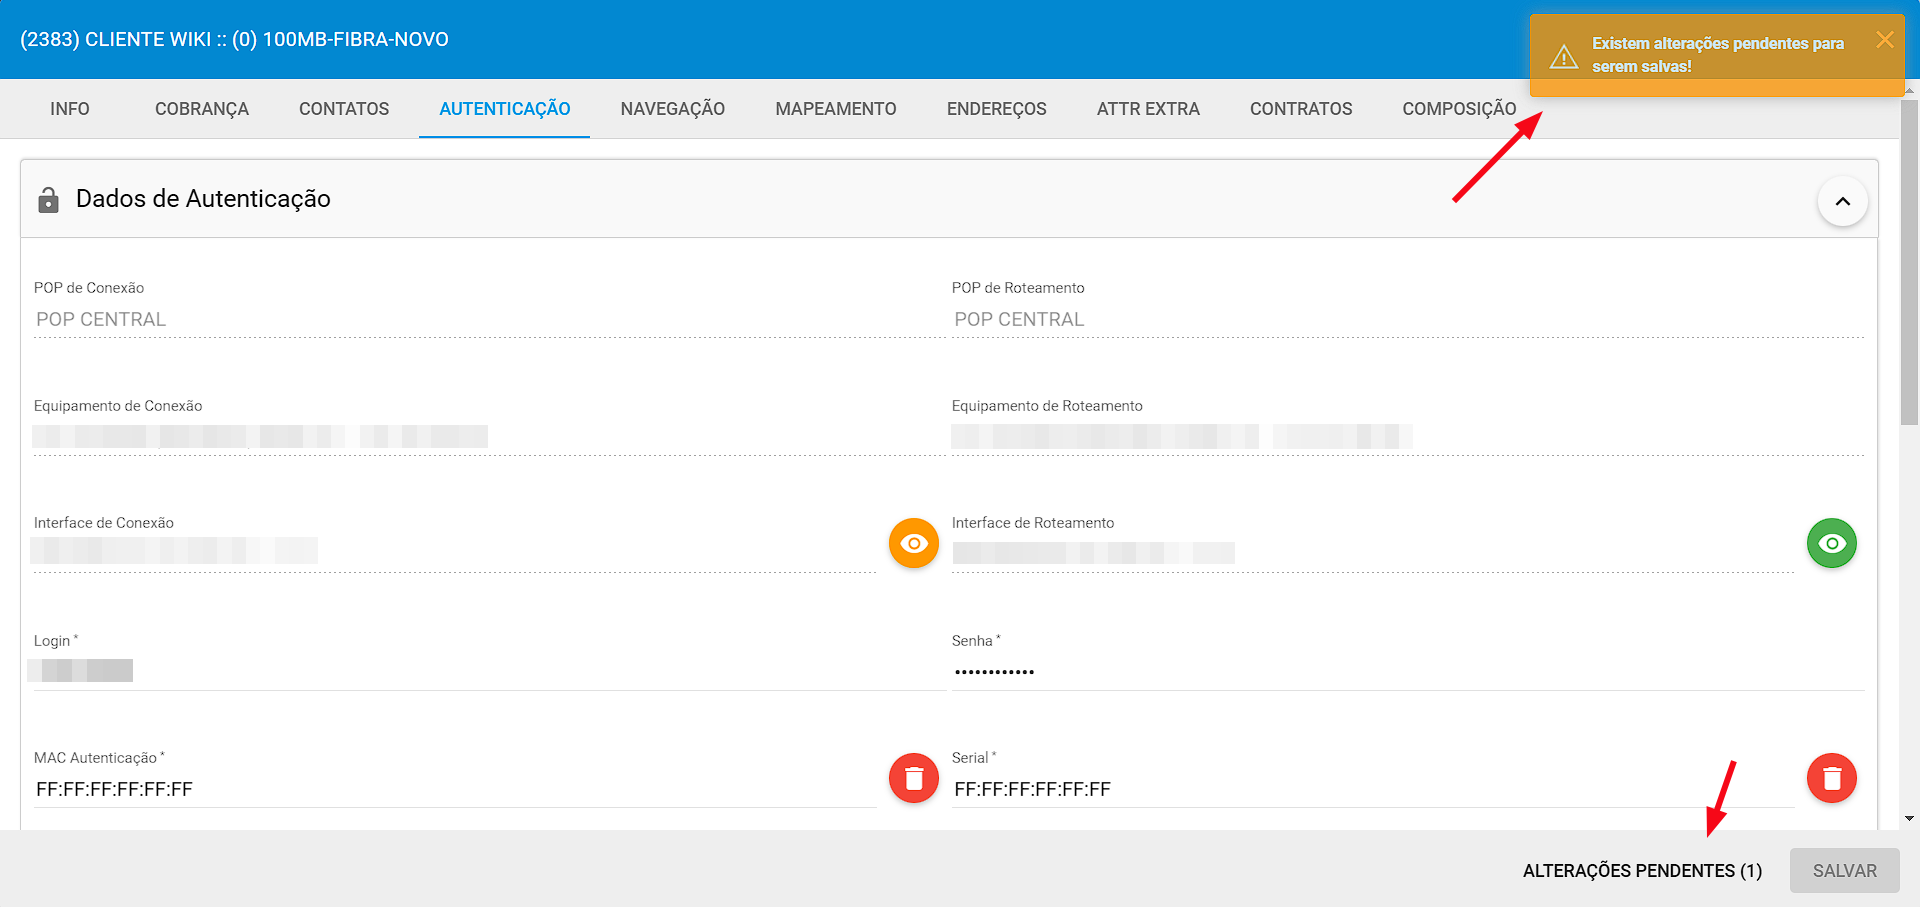
Task: Select the Equipamento de Conexão field
Action: (x=489, y=437)
